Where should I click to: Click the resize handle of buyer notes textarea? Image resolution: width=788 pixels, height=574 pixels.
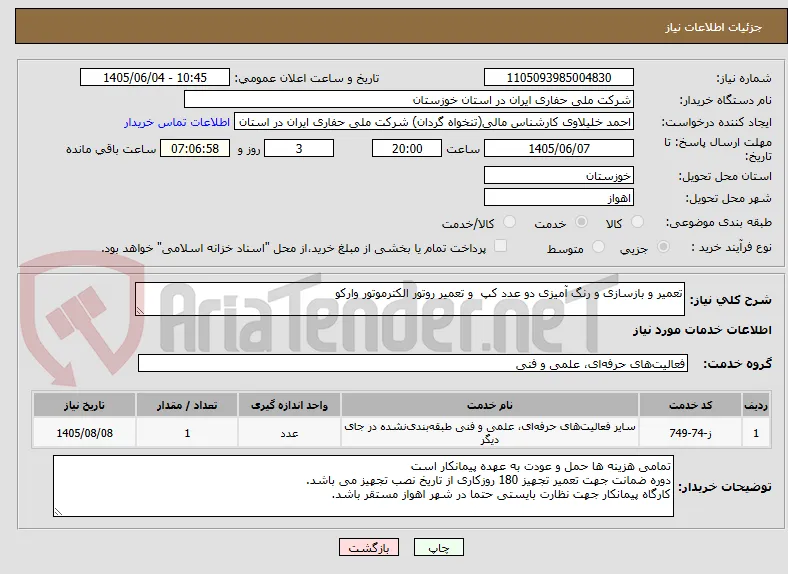pos(58,512)
